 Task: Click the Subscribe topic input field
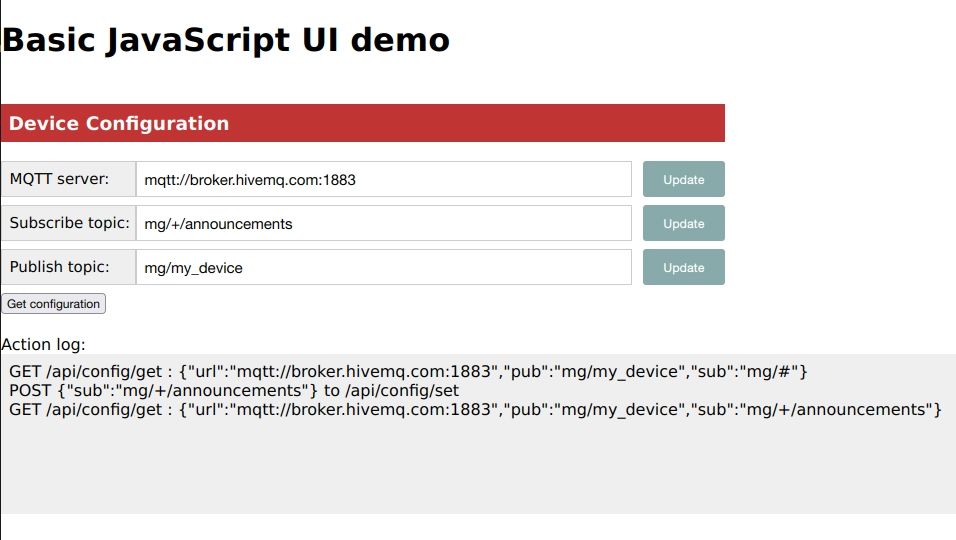383,223
